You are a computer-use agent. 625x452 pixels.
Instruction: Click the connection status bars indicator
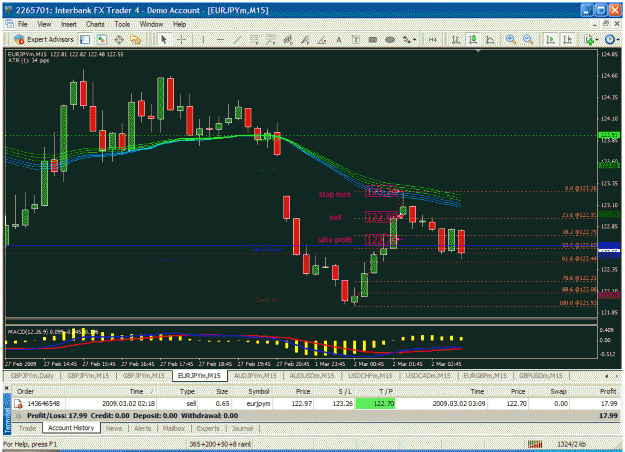(535, 444)
